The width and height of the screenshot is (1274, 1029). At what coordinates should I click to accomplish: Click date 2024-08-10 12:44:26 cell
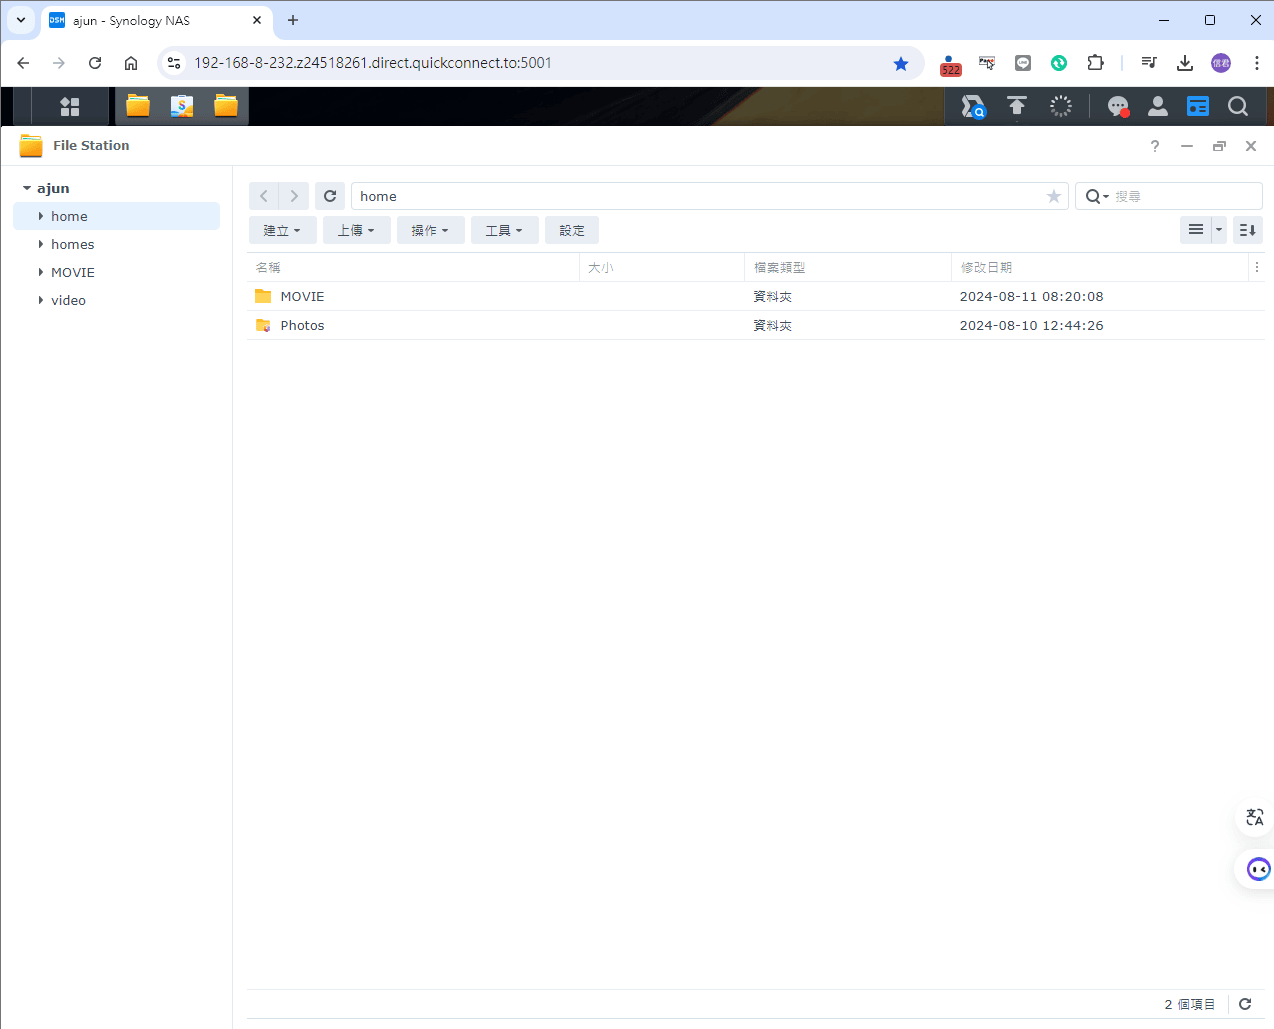[x=1032, y=325]
